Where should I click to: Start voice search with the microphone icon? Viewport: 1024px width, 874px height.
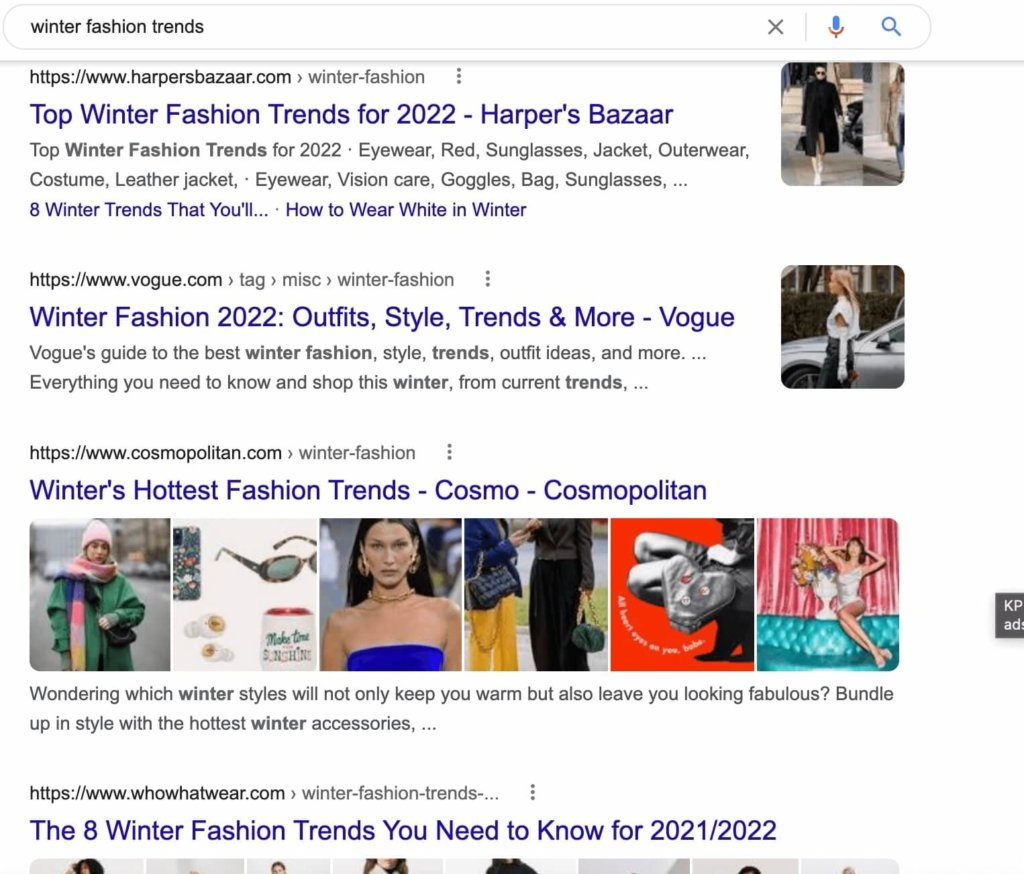[835, 27]
